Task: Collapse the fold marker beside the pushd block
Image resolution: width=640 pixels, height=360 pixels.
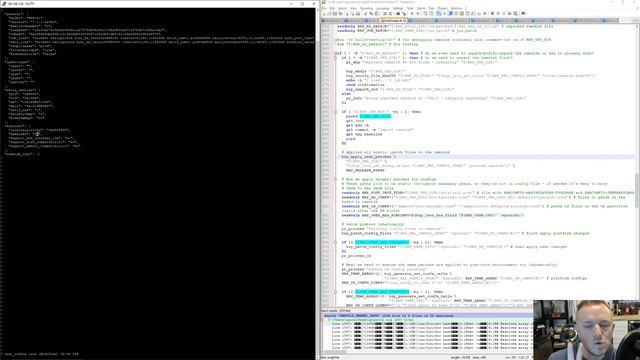Action: point(336,112)
